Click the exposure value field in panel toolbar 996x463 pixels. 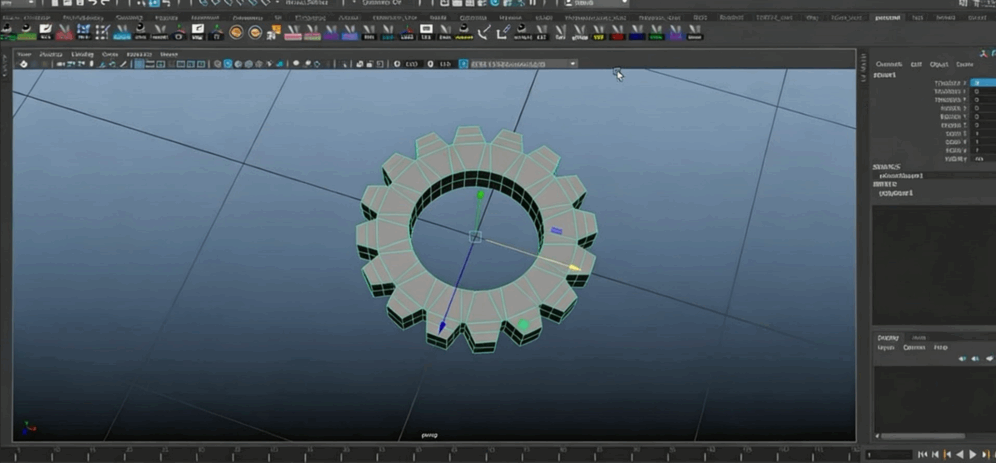tap(412, 64)
